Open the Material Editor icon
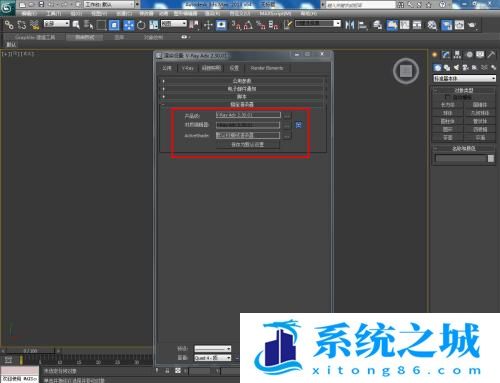Screen dimensions: 500x383 (432, 25)
